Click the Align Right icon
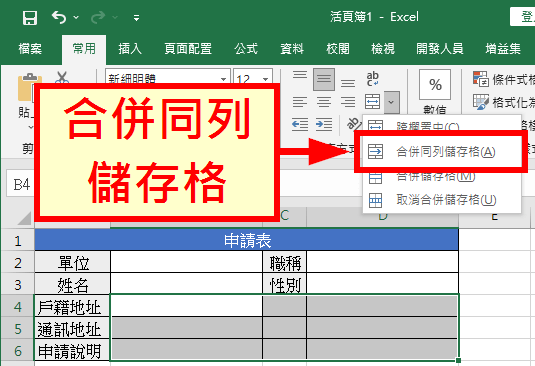Viewport: 535px width, 366px height. click(348, 102)
